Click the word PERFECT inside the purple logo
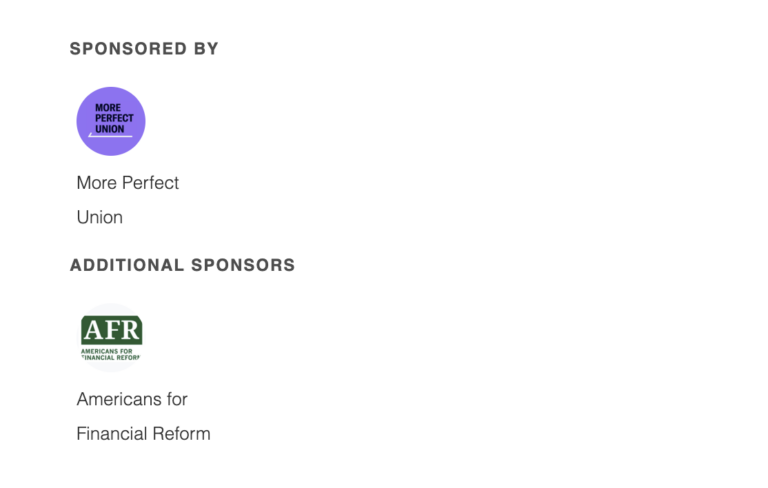Image resolution: width=768 pixels, height=488 pixels. pyautogui.click(x=114, y=118)
